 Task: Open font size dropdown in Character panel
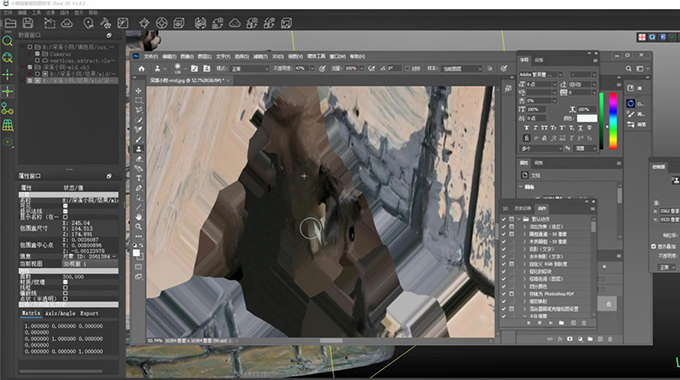554,84
